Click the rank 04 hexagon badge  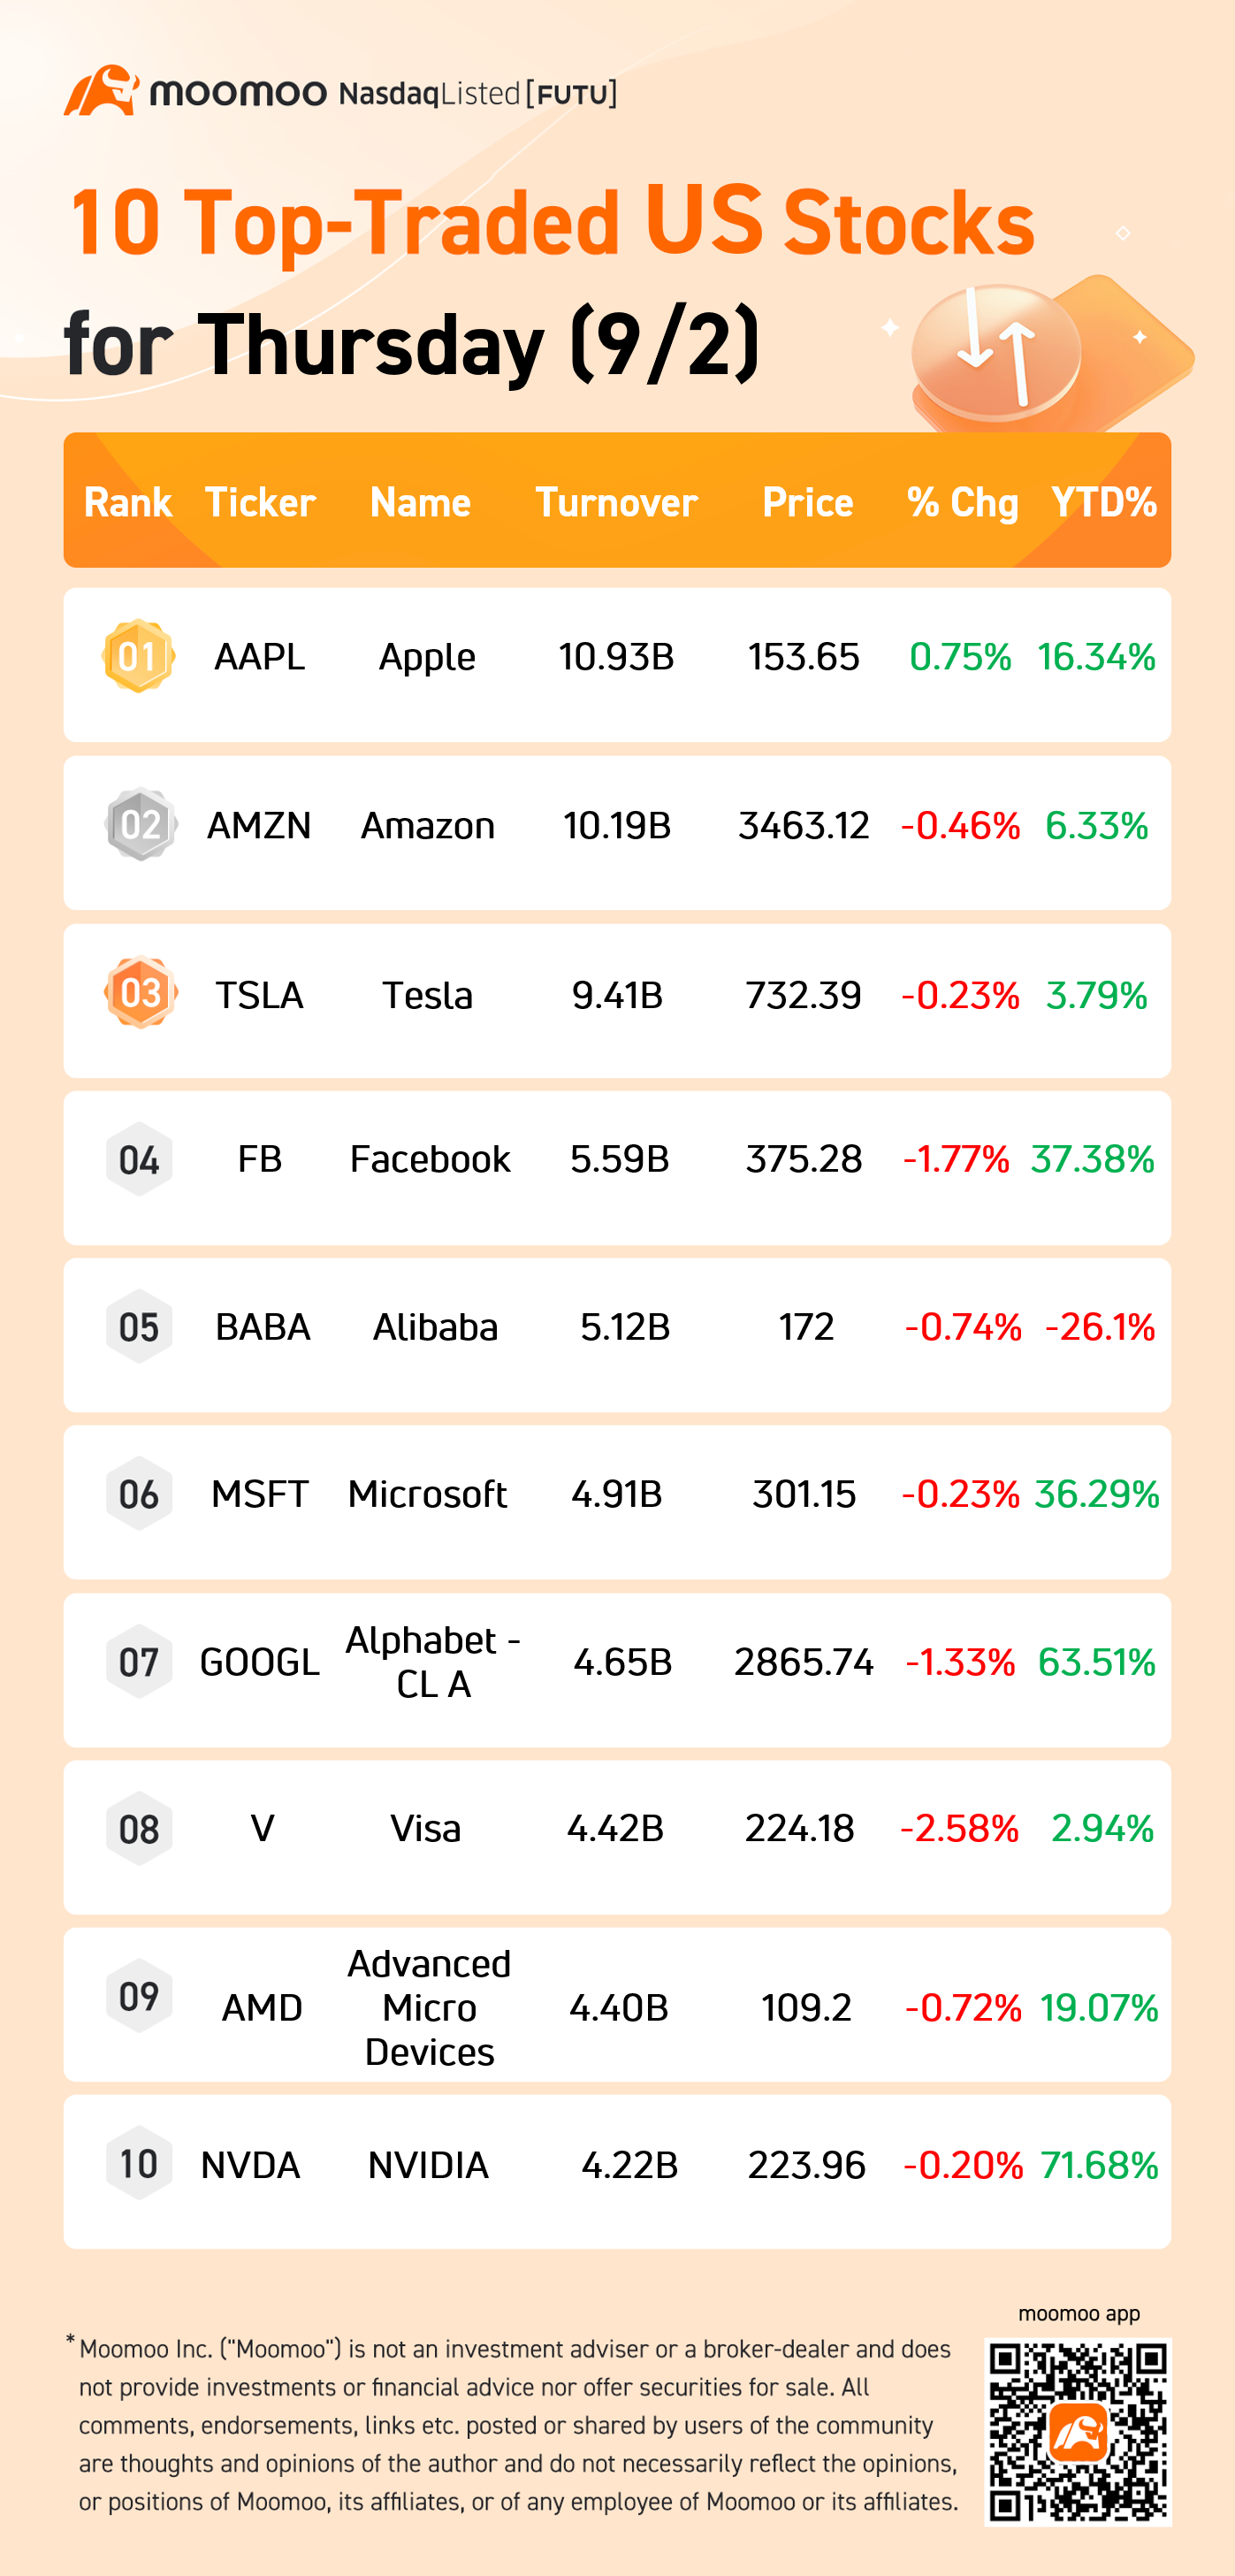139,1160
